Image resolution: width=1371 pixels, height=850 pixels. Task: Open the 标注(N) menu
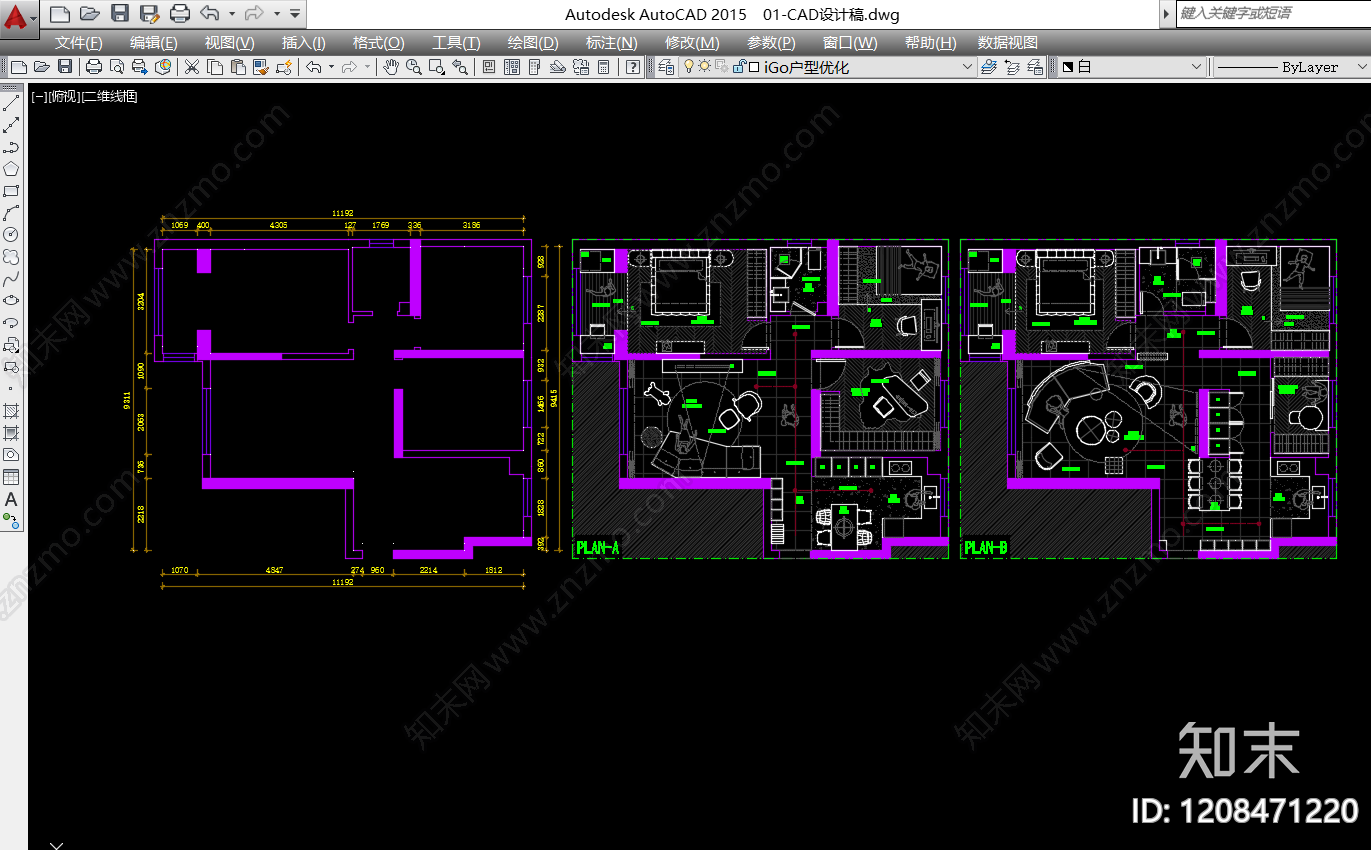tap(611, 43)
